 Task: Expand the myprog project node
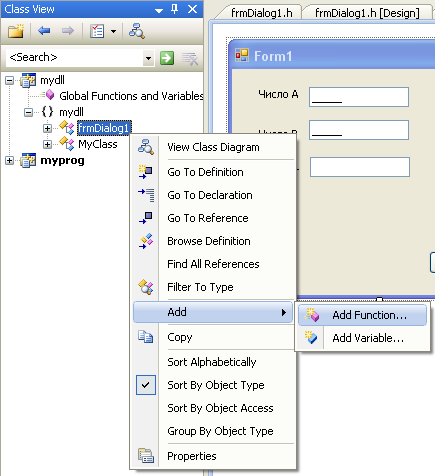tap(10, 160)
